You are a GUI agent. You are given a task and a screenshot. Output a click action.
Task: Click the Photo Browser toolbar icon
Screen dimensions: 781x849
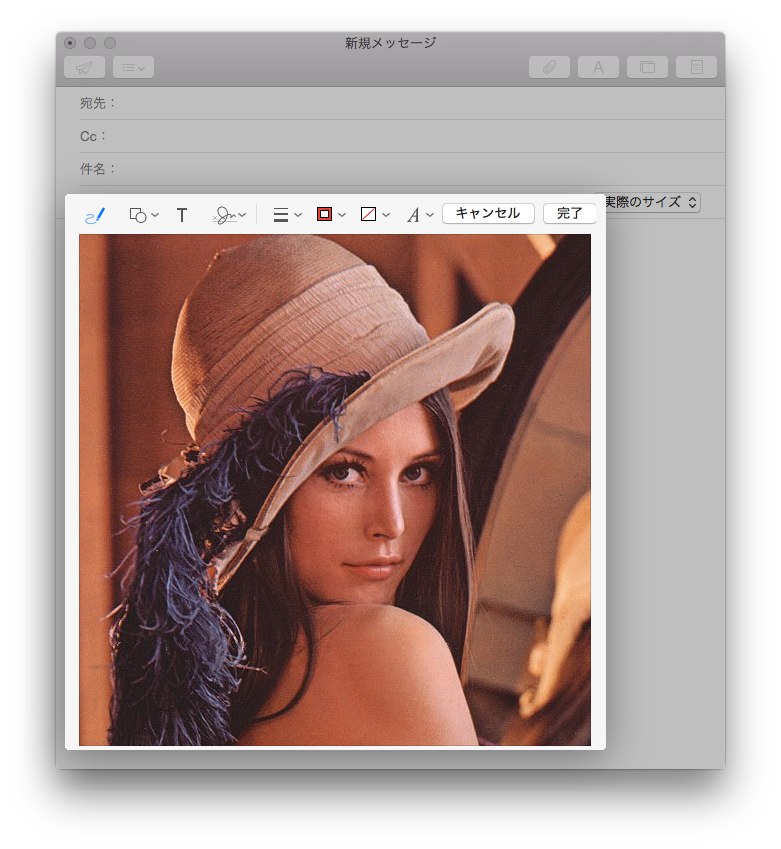[647, 67]
